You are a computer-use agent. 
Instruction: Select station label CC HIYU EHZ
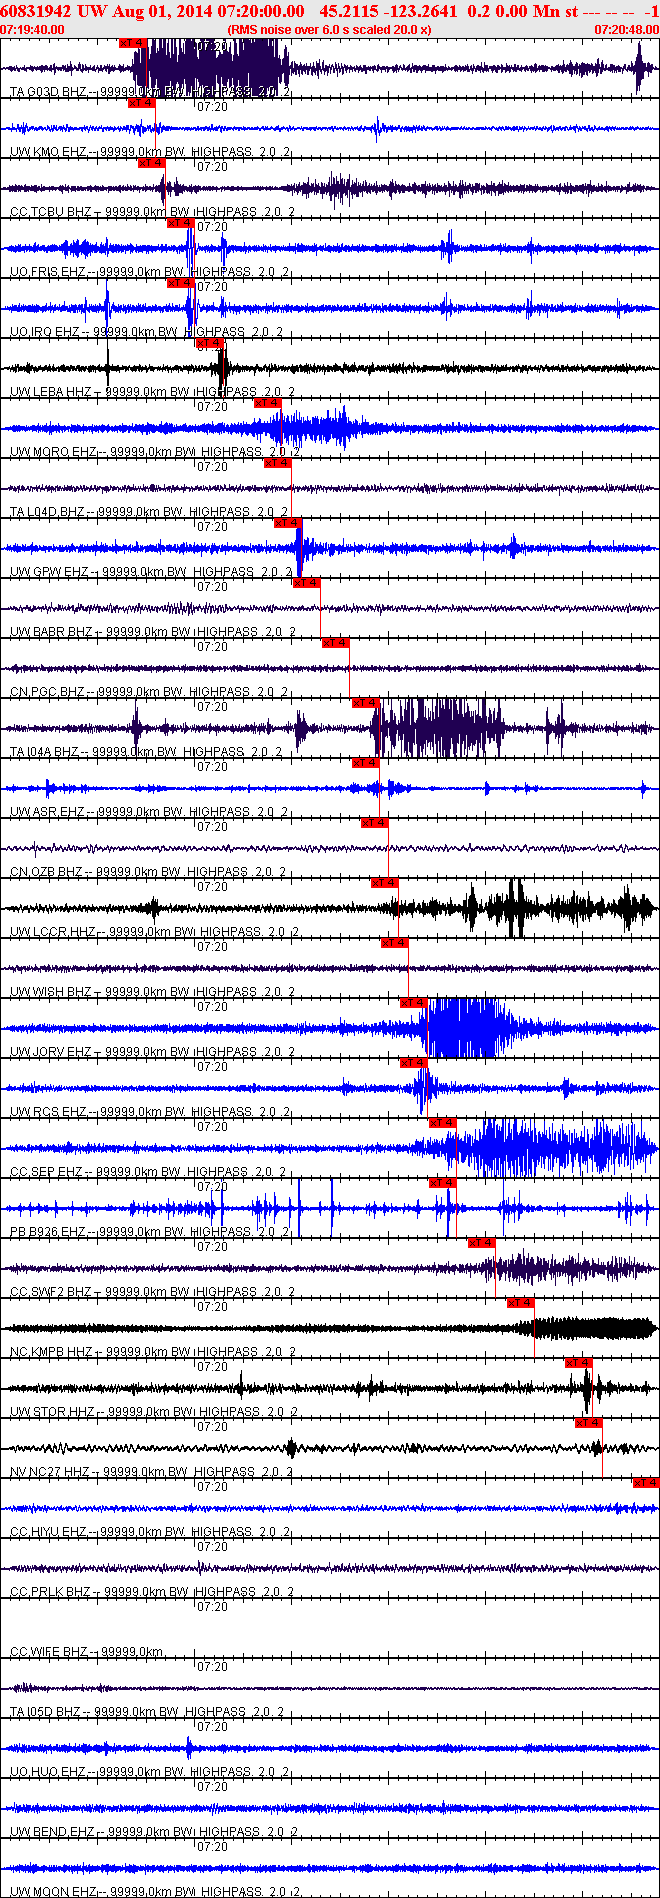(x=48, y=1532)
